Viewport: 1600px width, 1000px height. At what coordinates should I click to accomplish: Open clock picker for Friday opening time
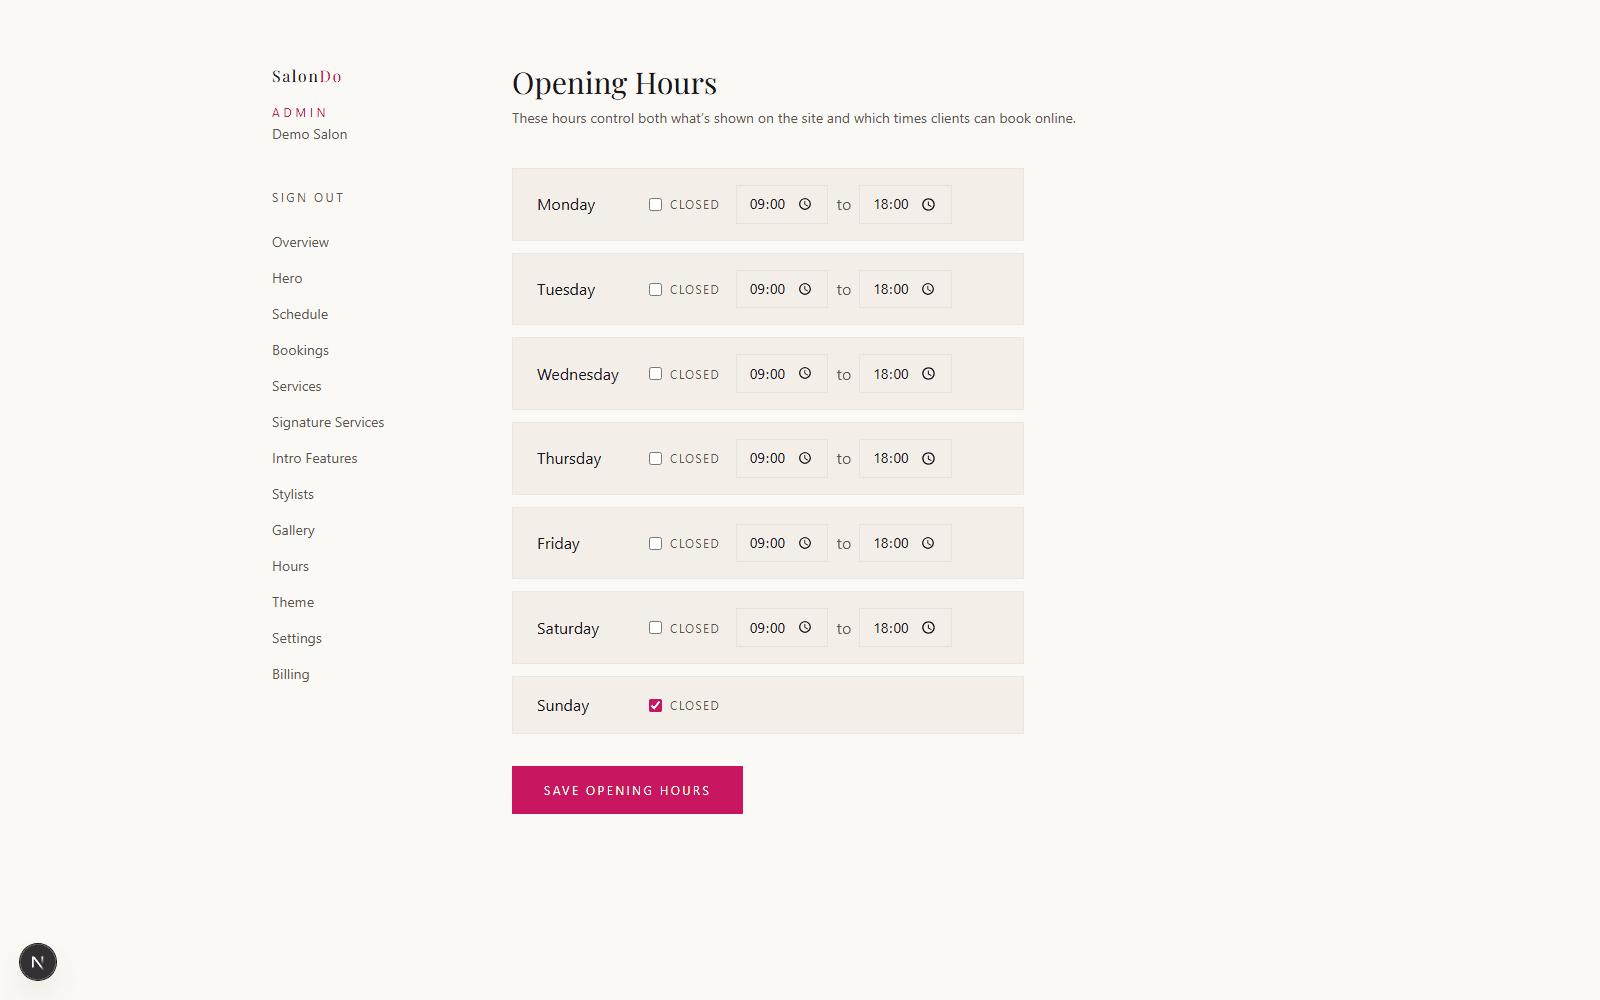click(x=805, y=543)
